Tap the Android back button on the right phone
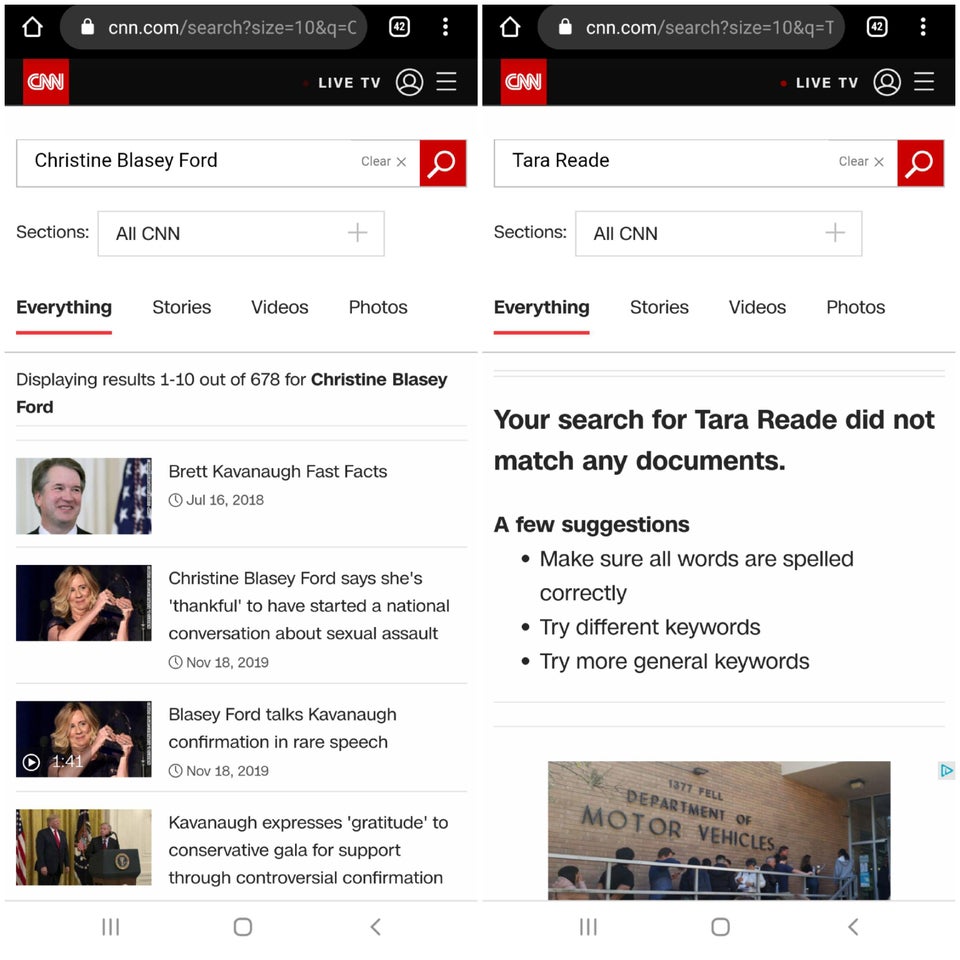 click(853, 927)
